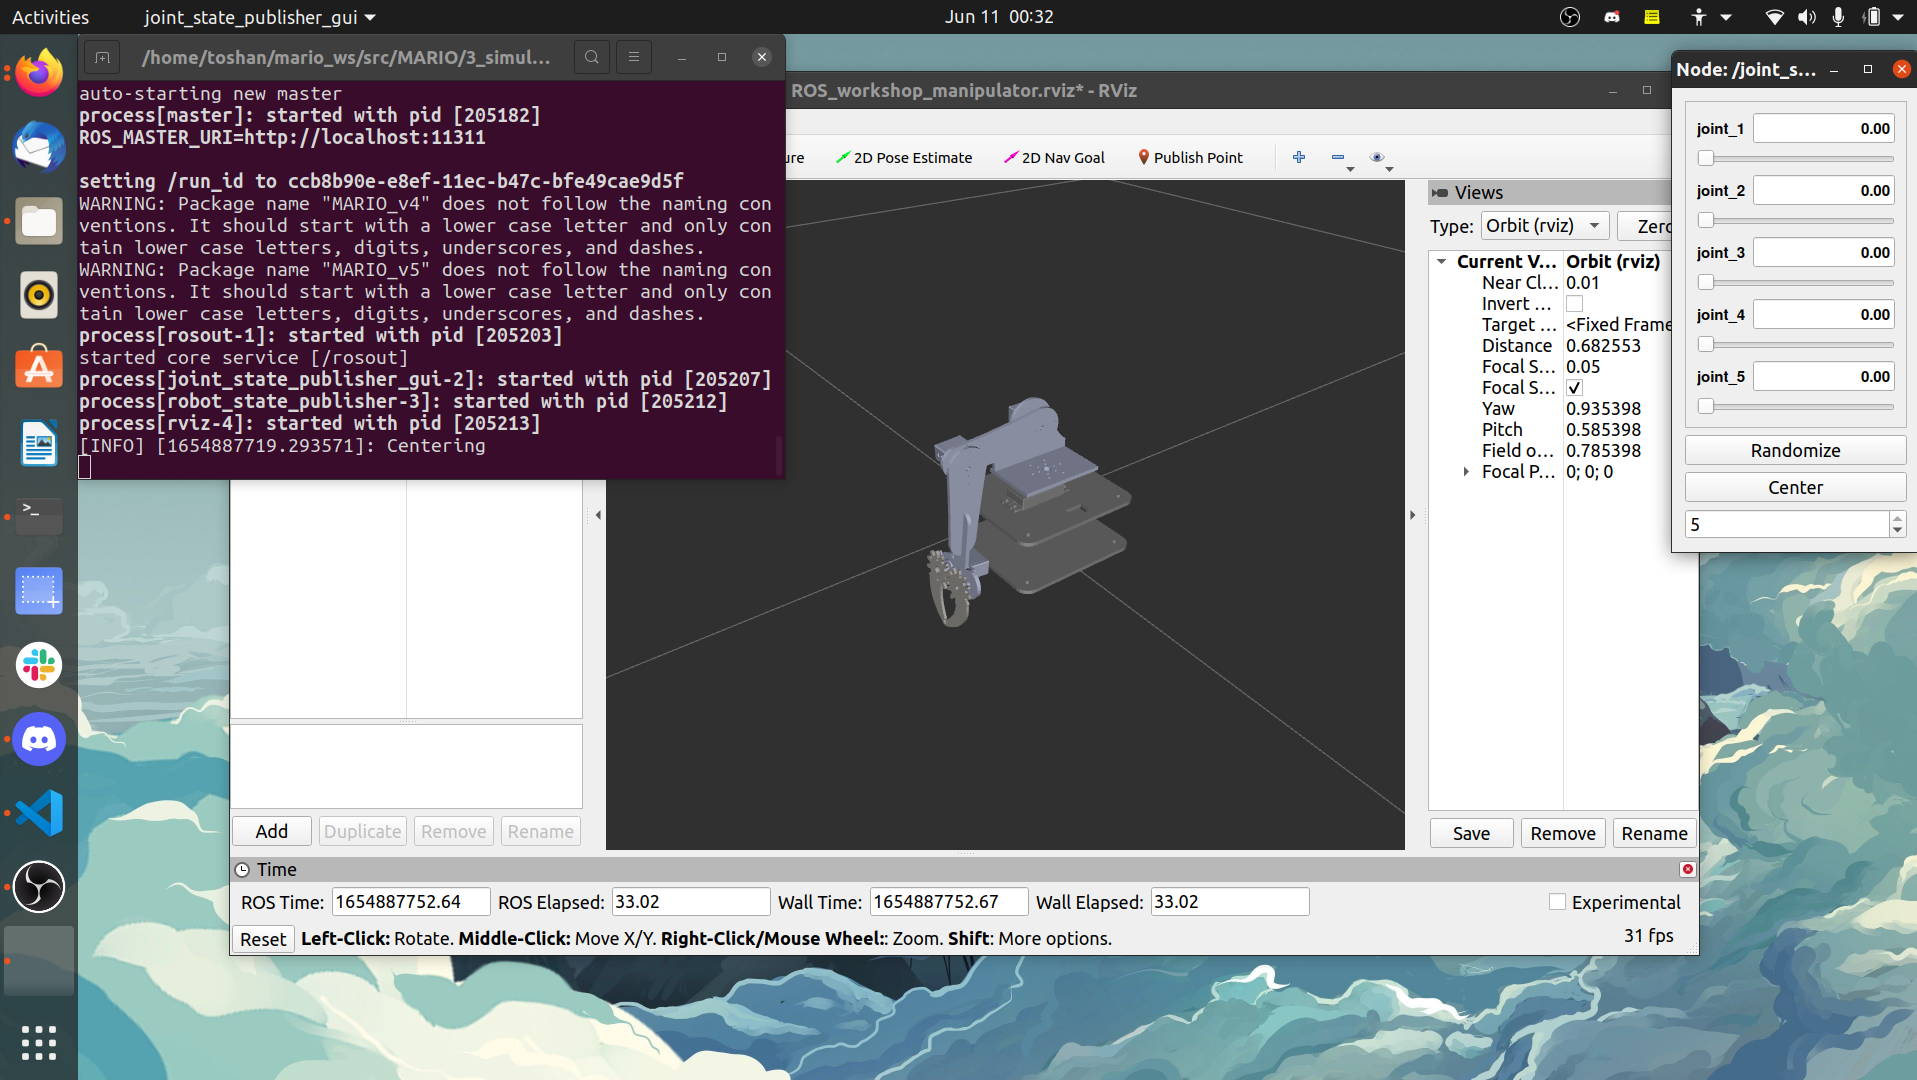Screen dimensions: 1917x1080
Task: Open the Files manager in the dock
Action: click(39, 221)
